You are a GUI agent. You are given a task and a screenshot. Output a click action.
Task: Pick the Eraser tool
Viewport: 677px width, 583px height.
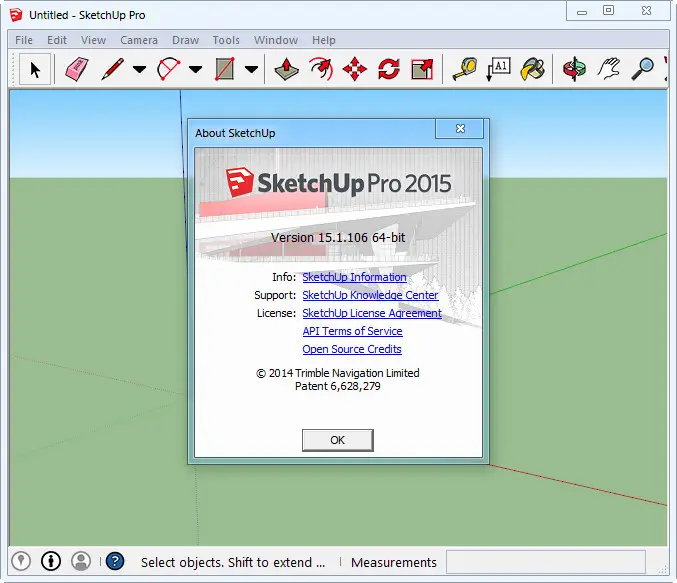[x=76, y=69]
